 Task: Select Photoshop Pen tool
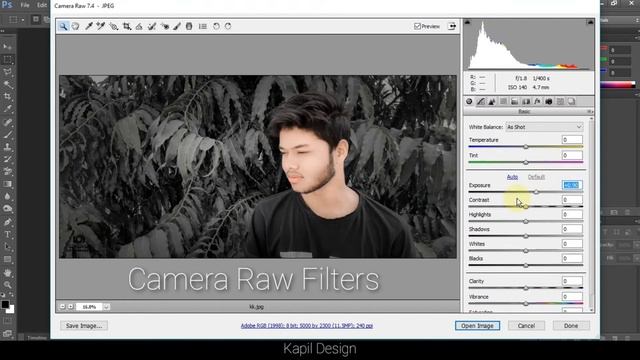(x=7, y=222)
